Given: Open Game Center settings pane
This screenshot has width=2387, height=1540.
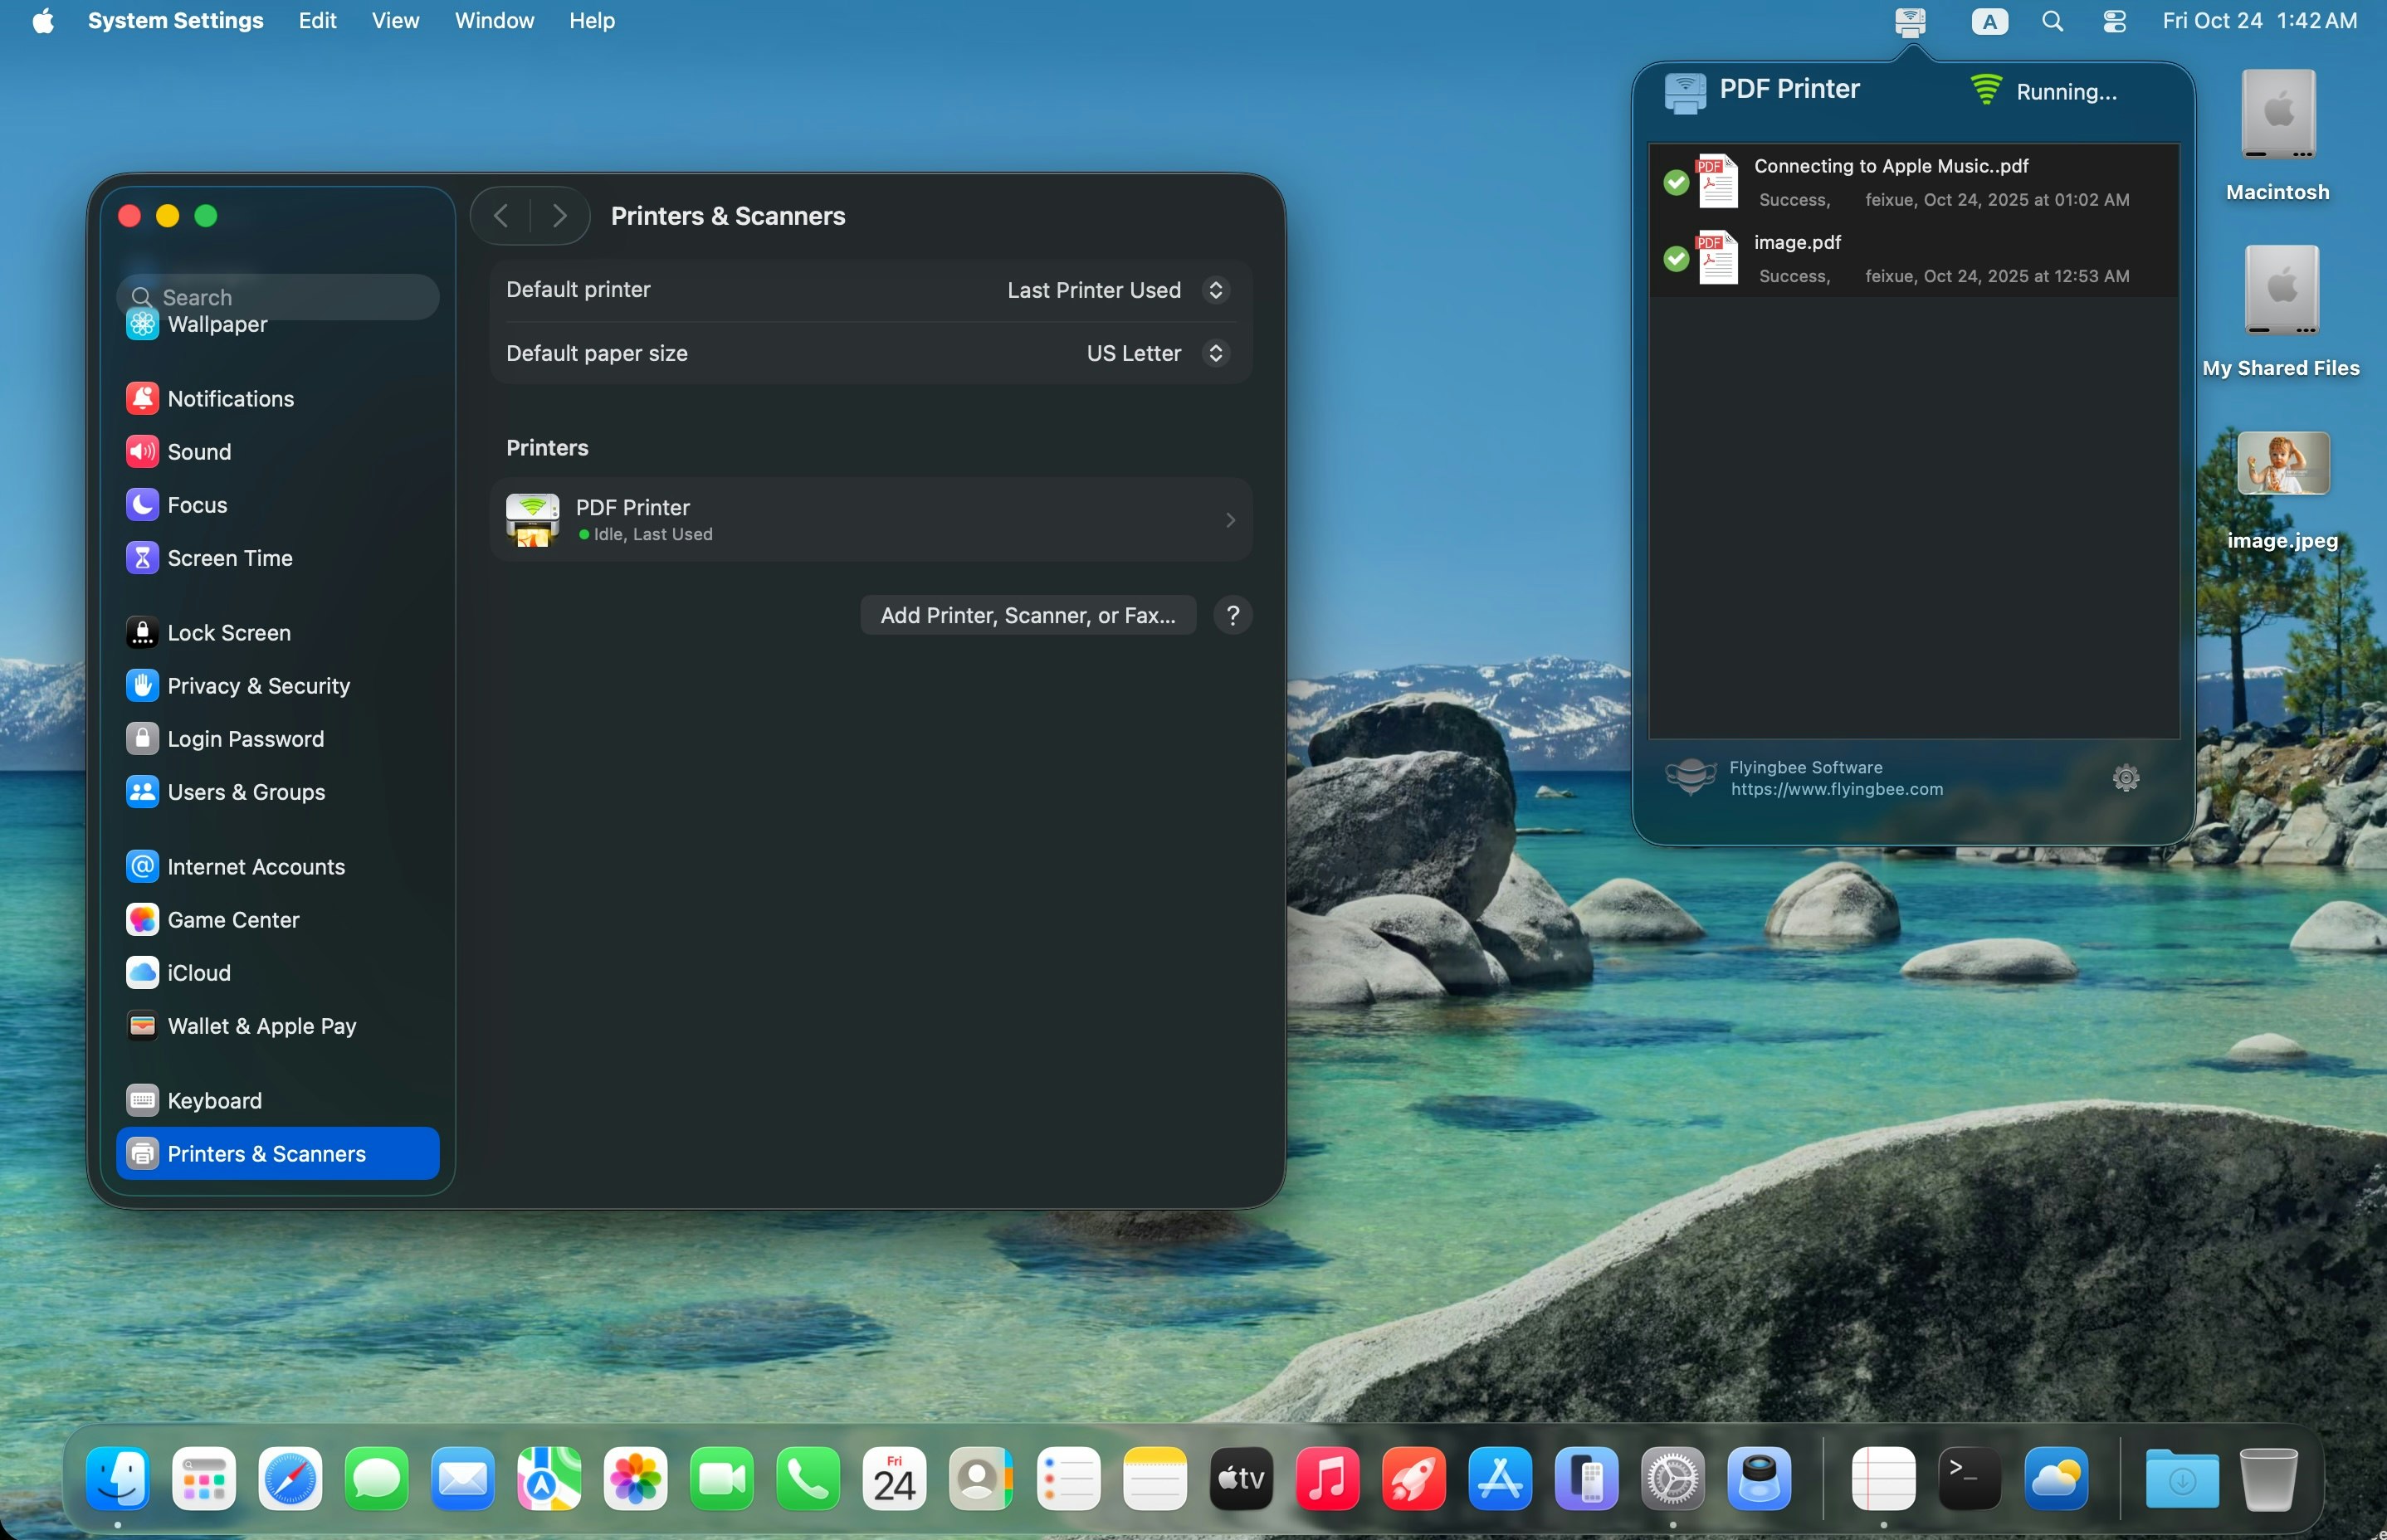Looking at the screenshot, I should coord(233,920).
